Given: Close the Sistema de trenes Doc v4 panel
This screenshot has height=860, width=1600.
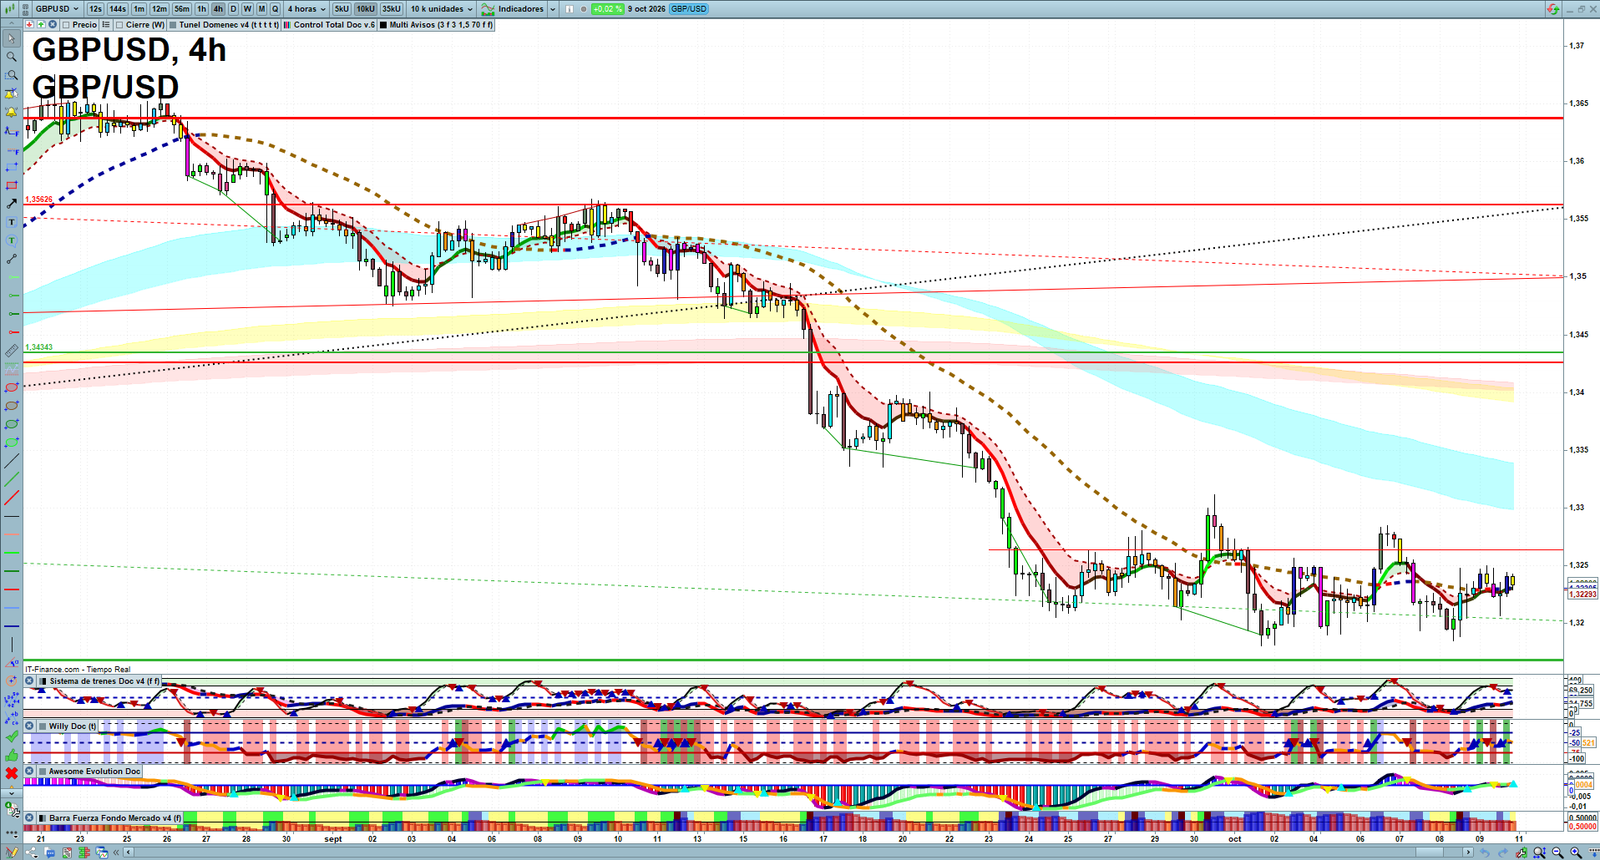Looking at the screenshot, I should pos(29,681).
